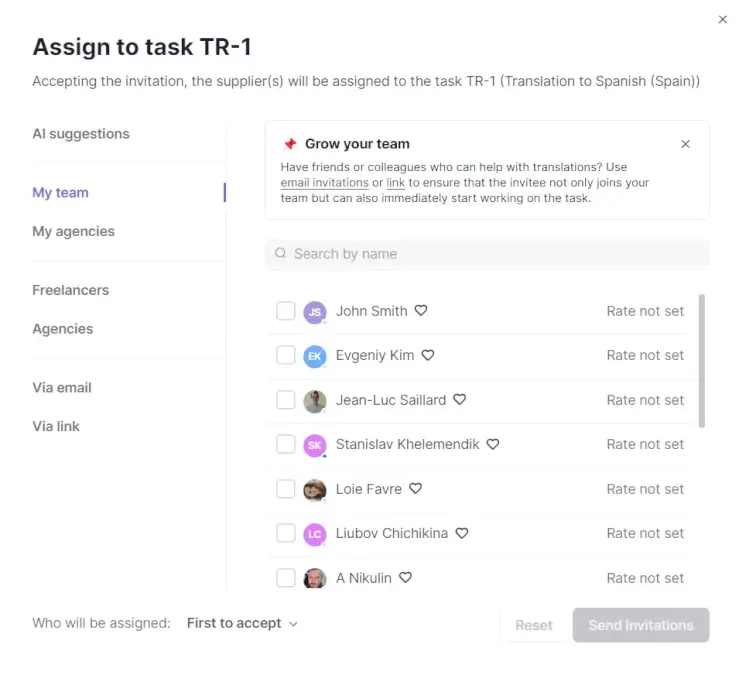Tick Loie Favre's checkbox

click(286, 489)
